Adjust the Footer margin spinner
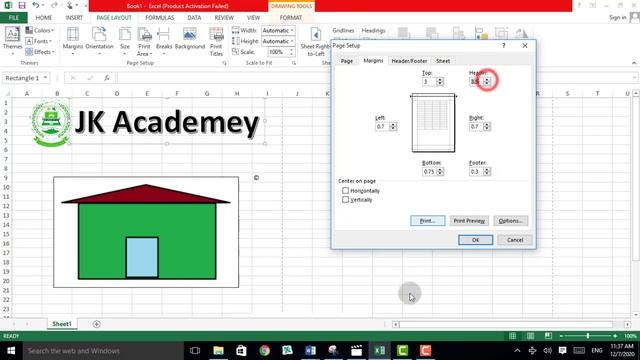 pos(487,171)
